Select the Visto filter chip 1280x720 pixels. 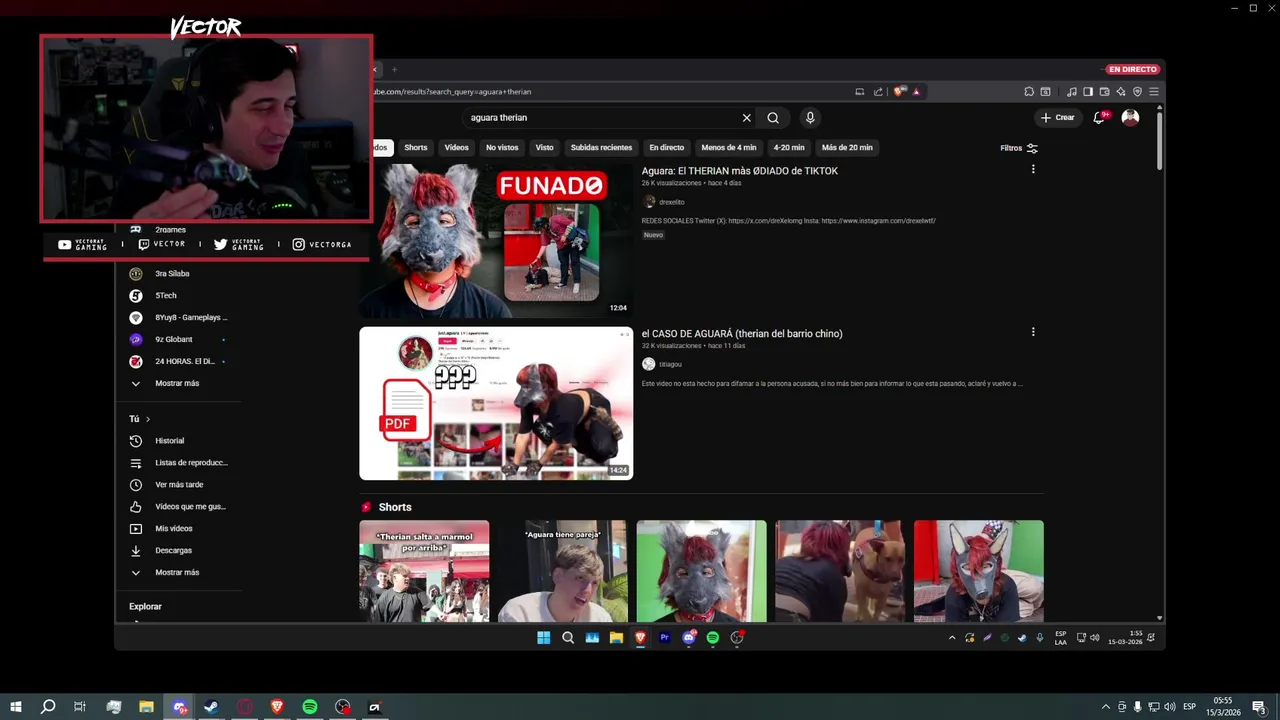(544, 148)
